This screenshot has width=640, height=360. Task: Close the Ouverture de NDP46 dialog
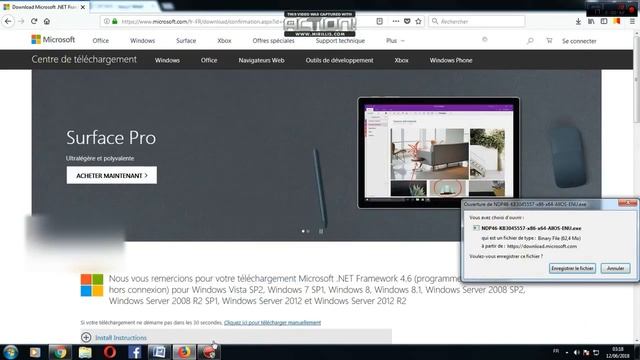click(x=628, y=203)
